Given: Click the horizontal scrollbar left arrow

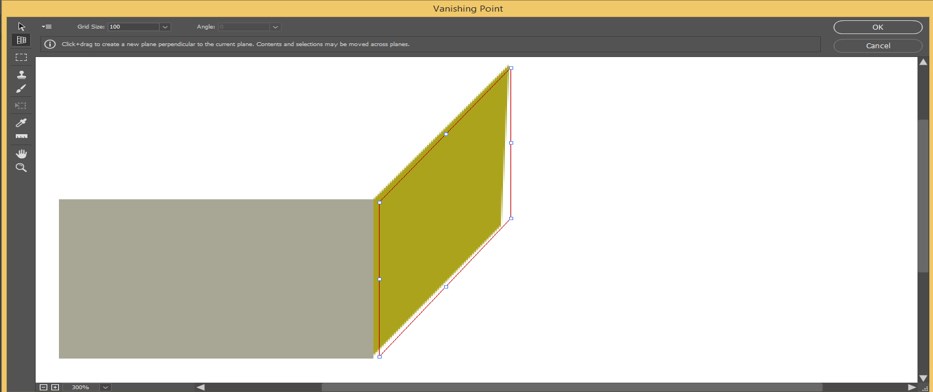Looking at the screenshot, I should point(201,387).
